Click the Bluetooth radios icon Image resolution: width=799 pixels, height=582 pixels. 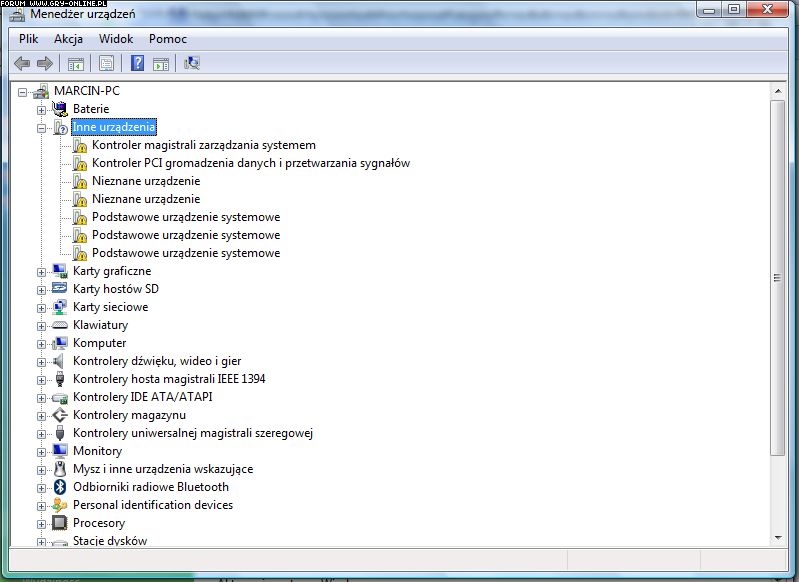coord(60,487)
